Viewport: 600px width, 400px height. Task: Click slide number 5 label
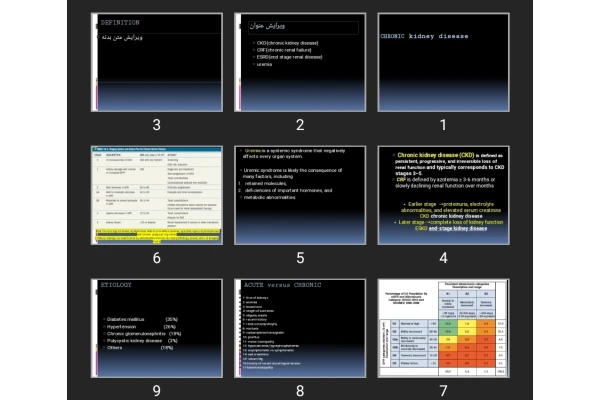300,258
